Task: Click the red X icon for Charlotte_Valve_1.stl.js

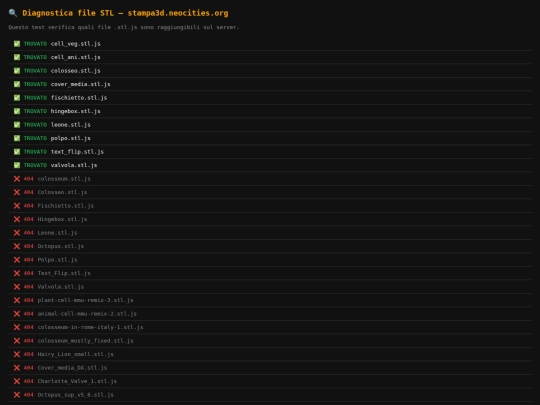Action: (x=17, y=381)
